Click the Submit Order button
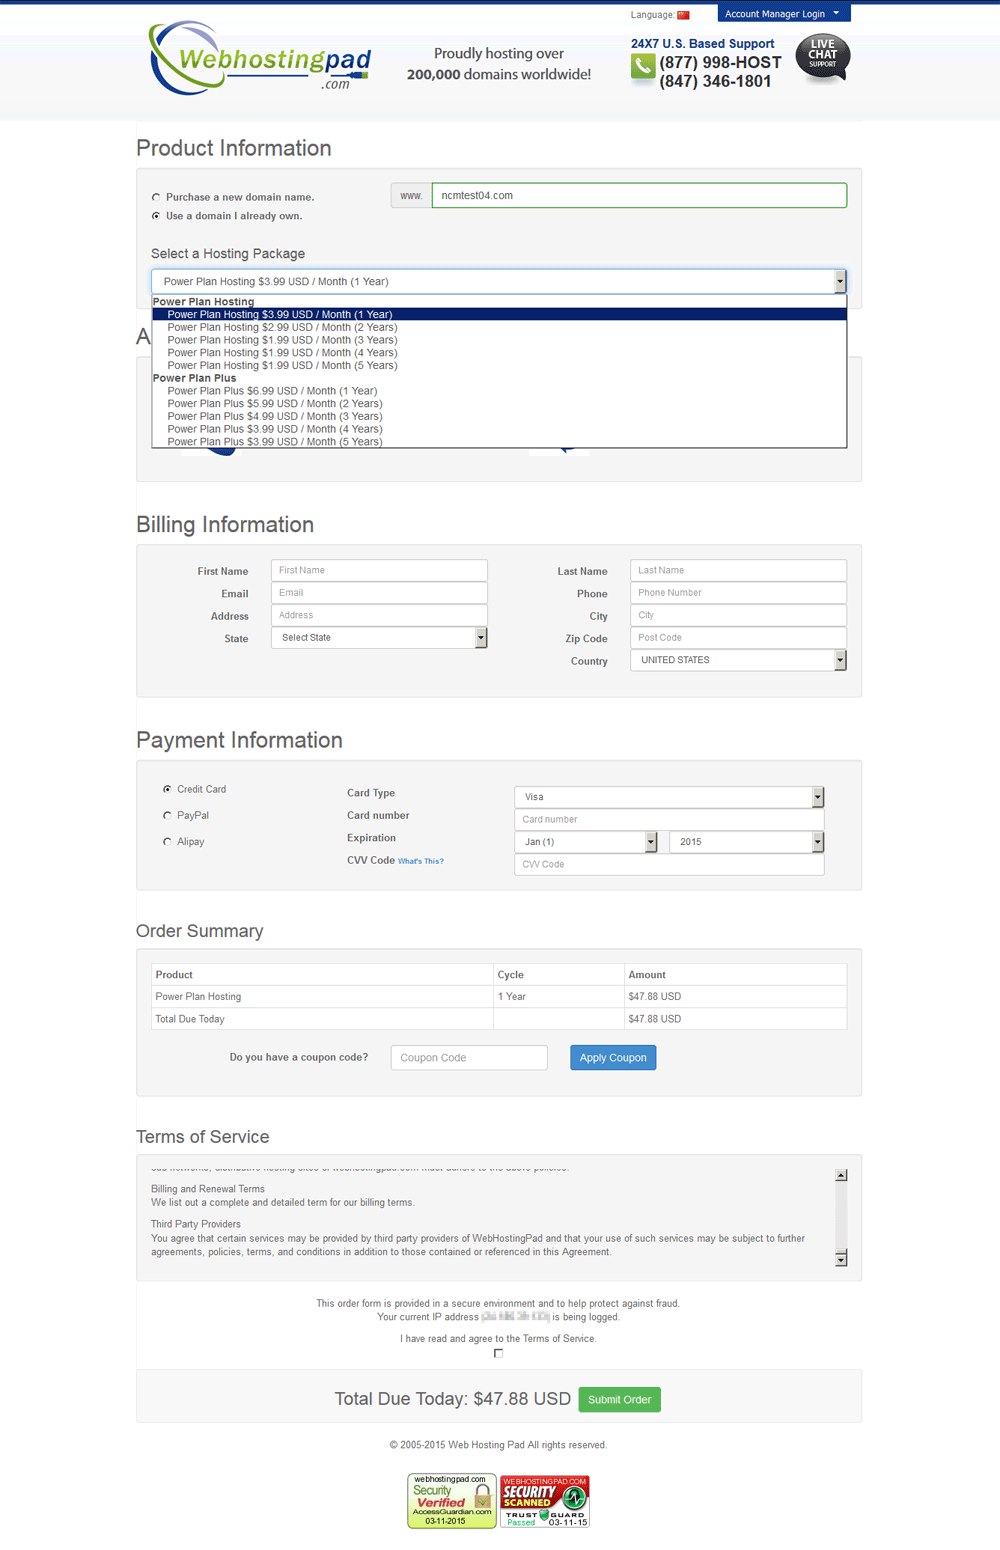The height and width of the screenshot is (1550, 1000). (x=619, y=1399)
